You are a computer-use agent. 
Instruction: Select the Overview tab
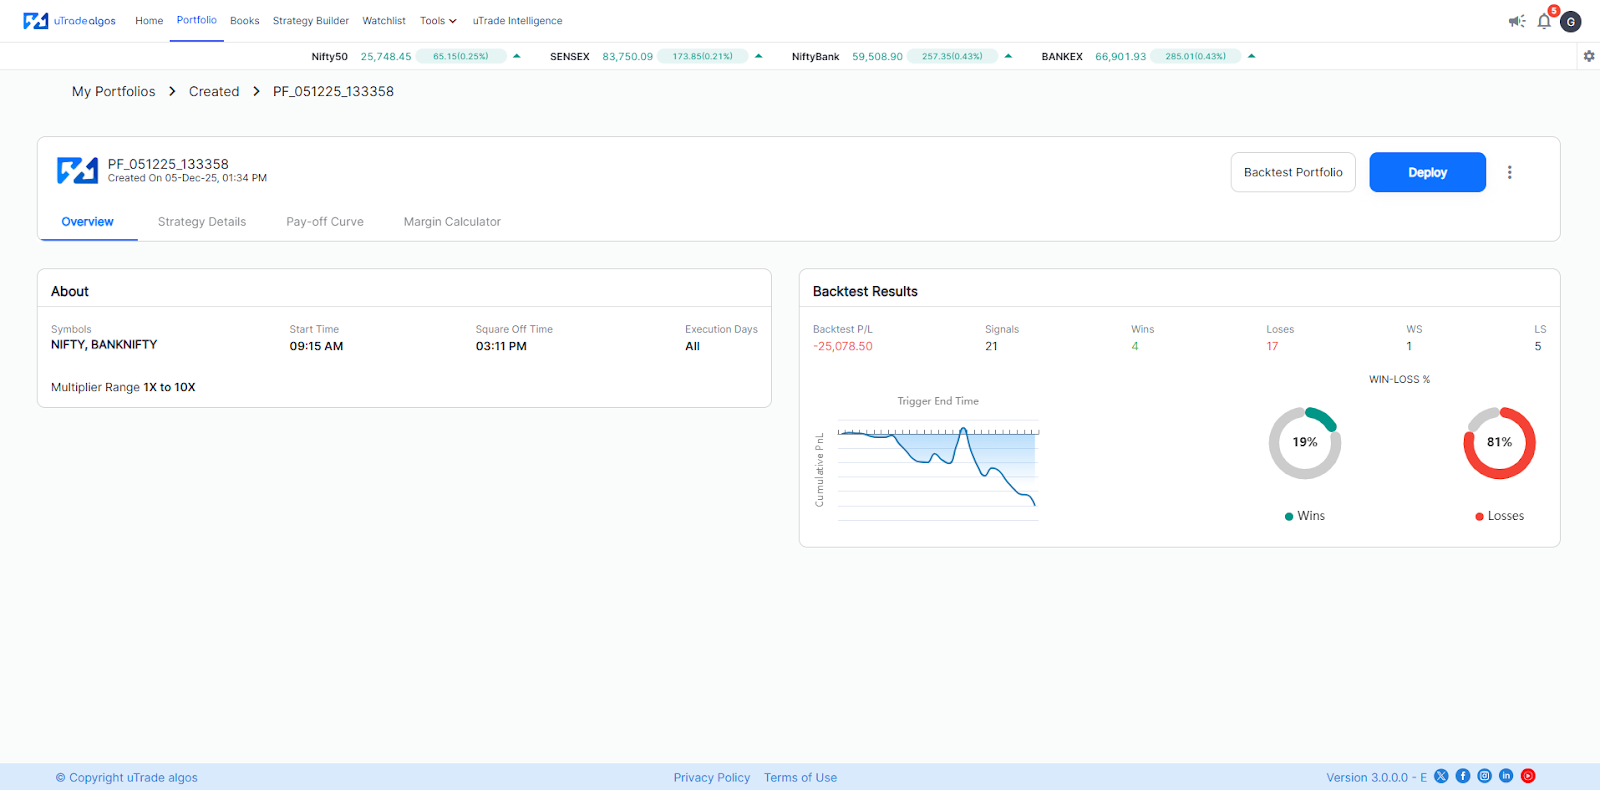(88, 222)
